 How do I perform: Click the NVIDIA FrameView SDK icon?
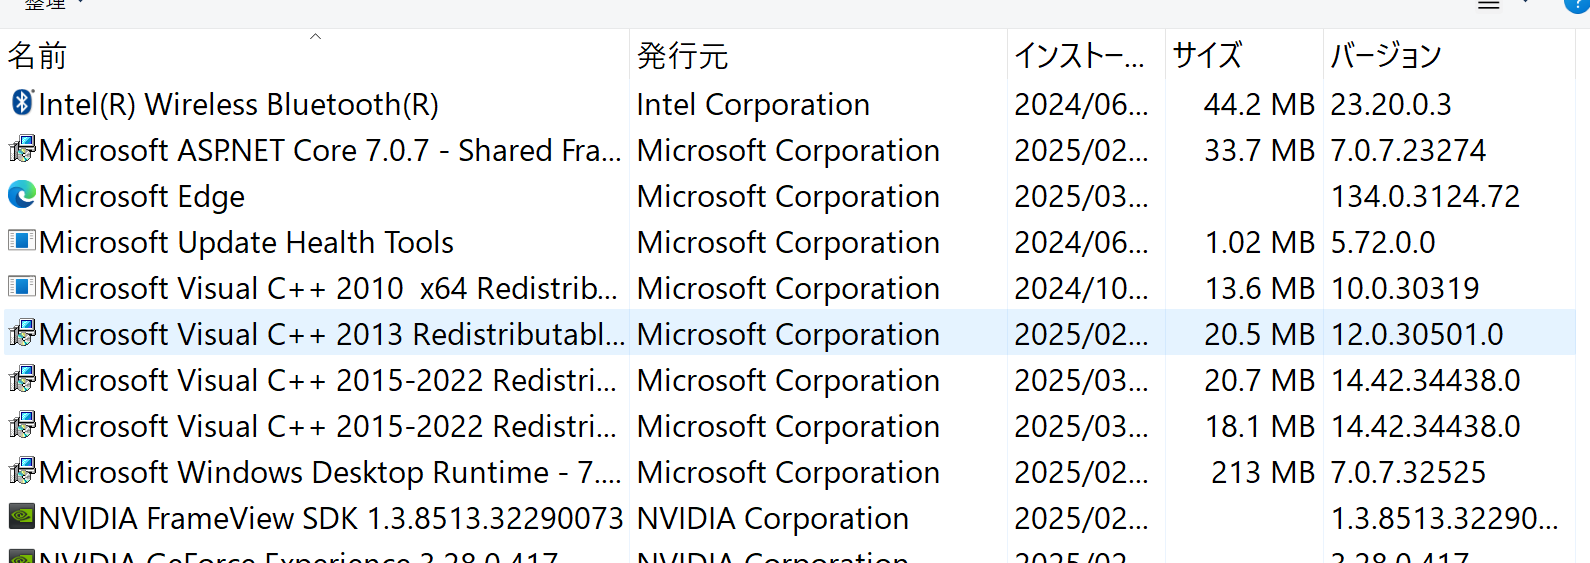point(22,516)
